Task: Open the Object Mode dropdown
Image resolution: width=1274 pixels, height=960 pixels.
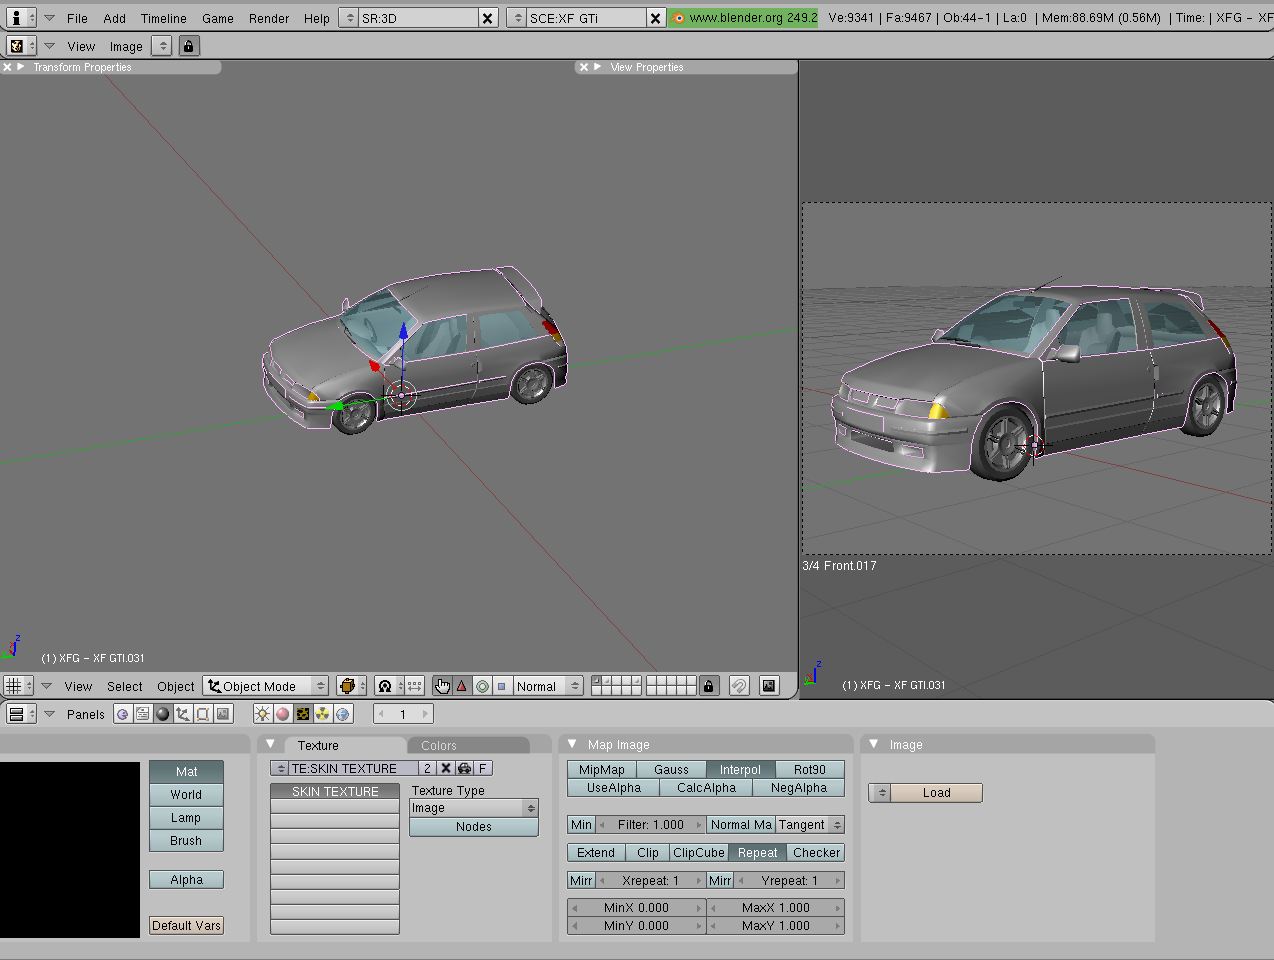Action: [x=266, y=686]
